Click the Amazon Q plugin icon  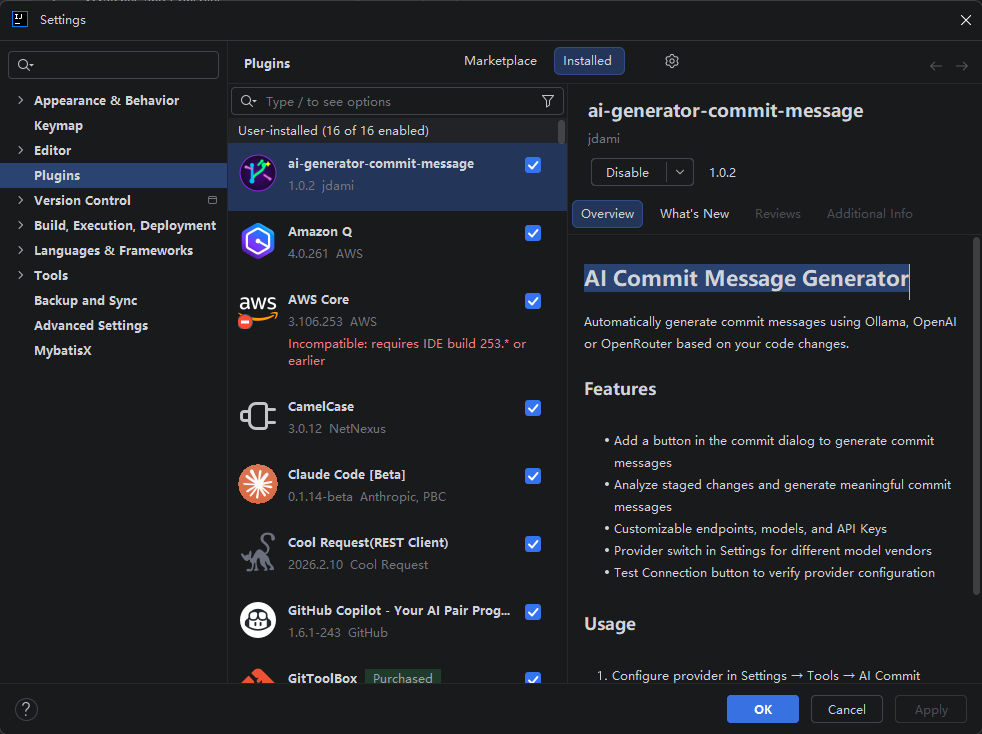pyautogui.click(x=257, y=241)
